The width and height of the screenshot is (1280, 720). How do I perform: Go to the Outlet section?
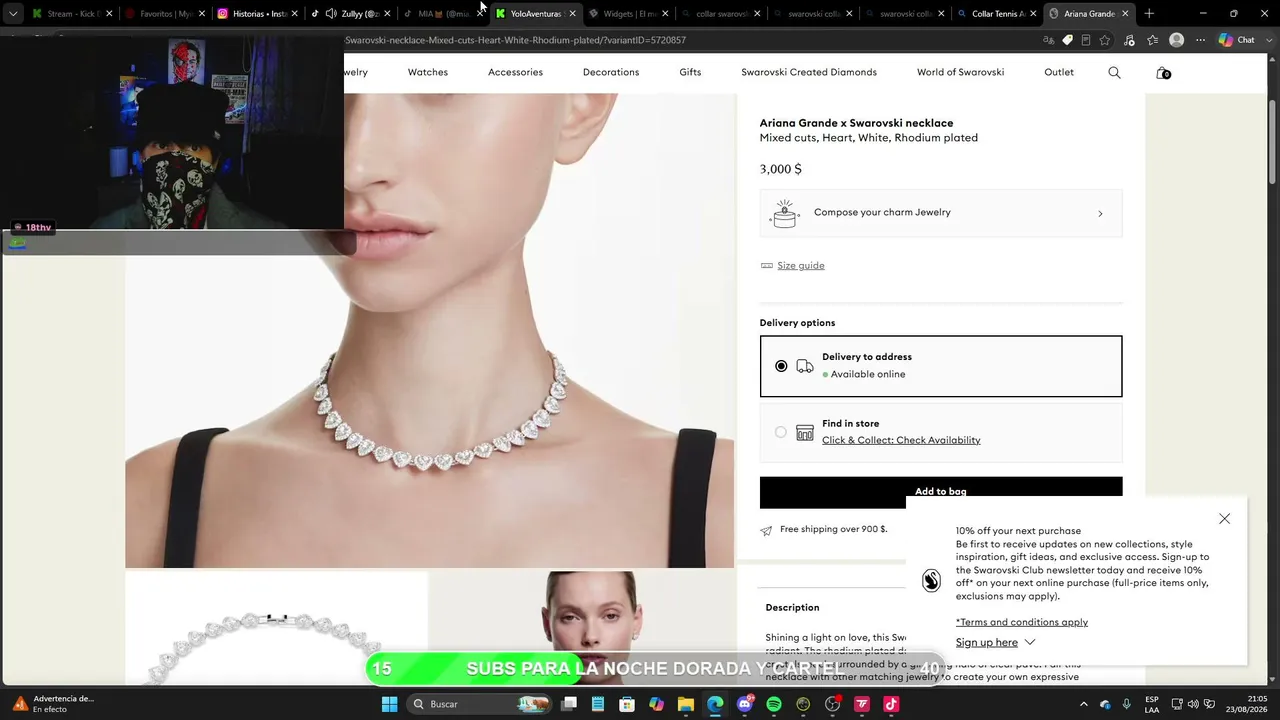click(x=1059, y=72)
